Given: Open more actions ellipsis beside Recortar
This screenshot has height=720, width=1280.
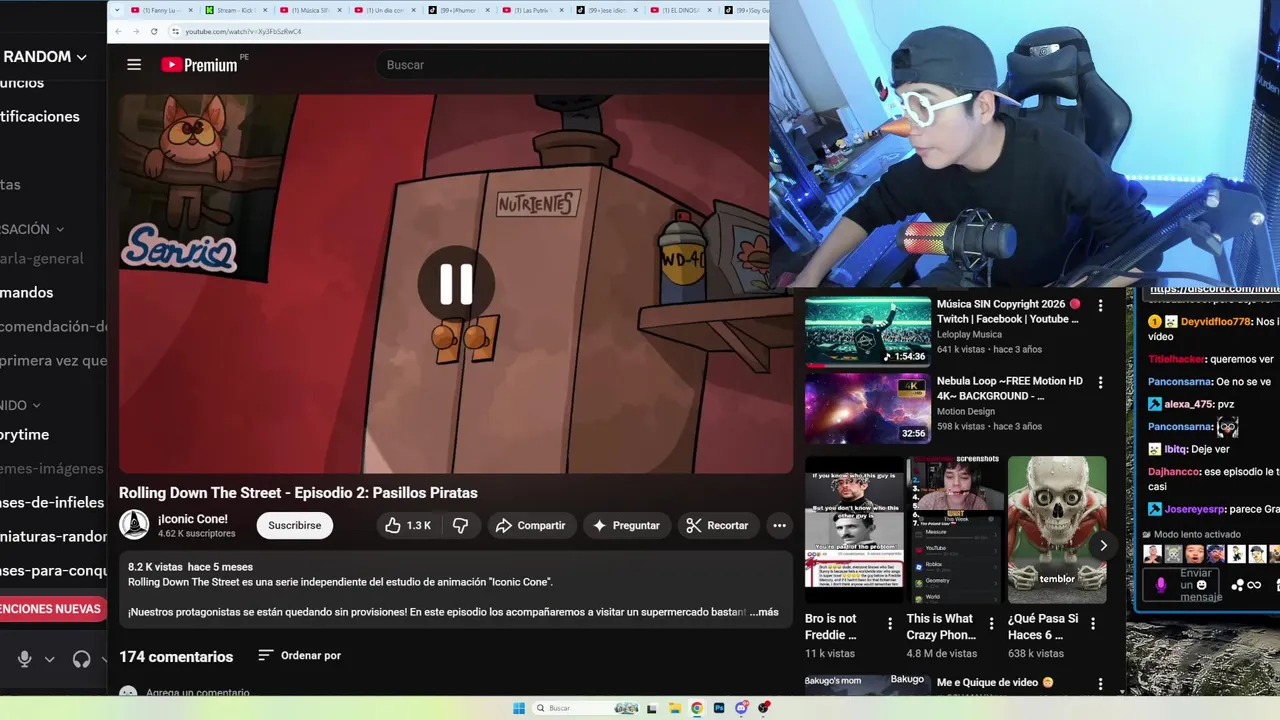Looking at the screenshot, I should click(779, 525).
